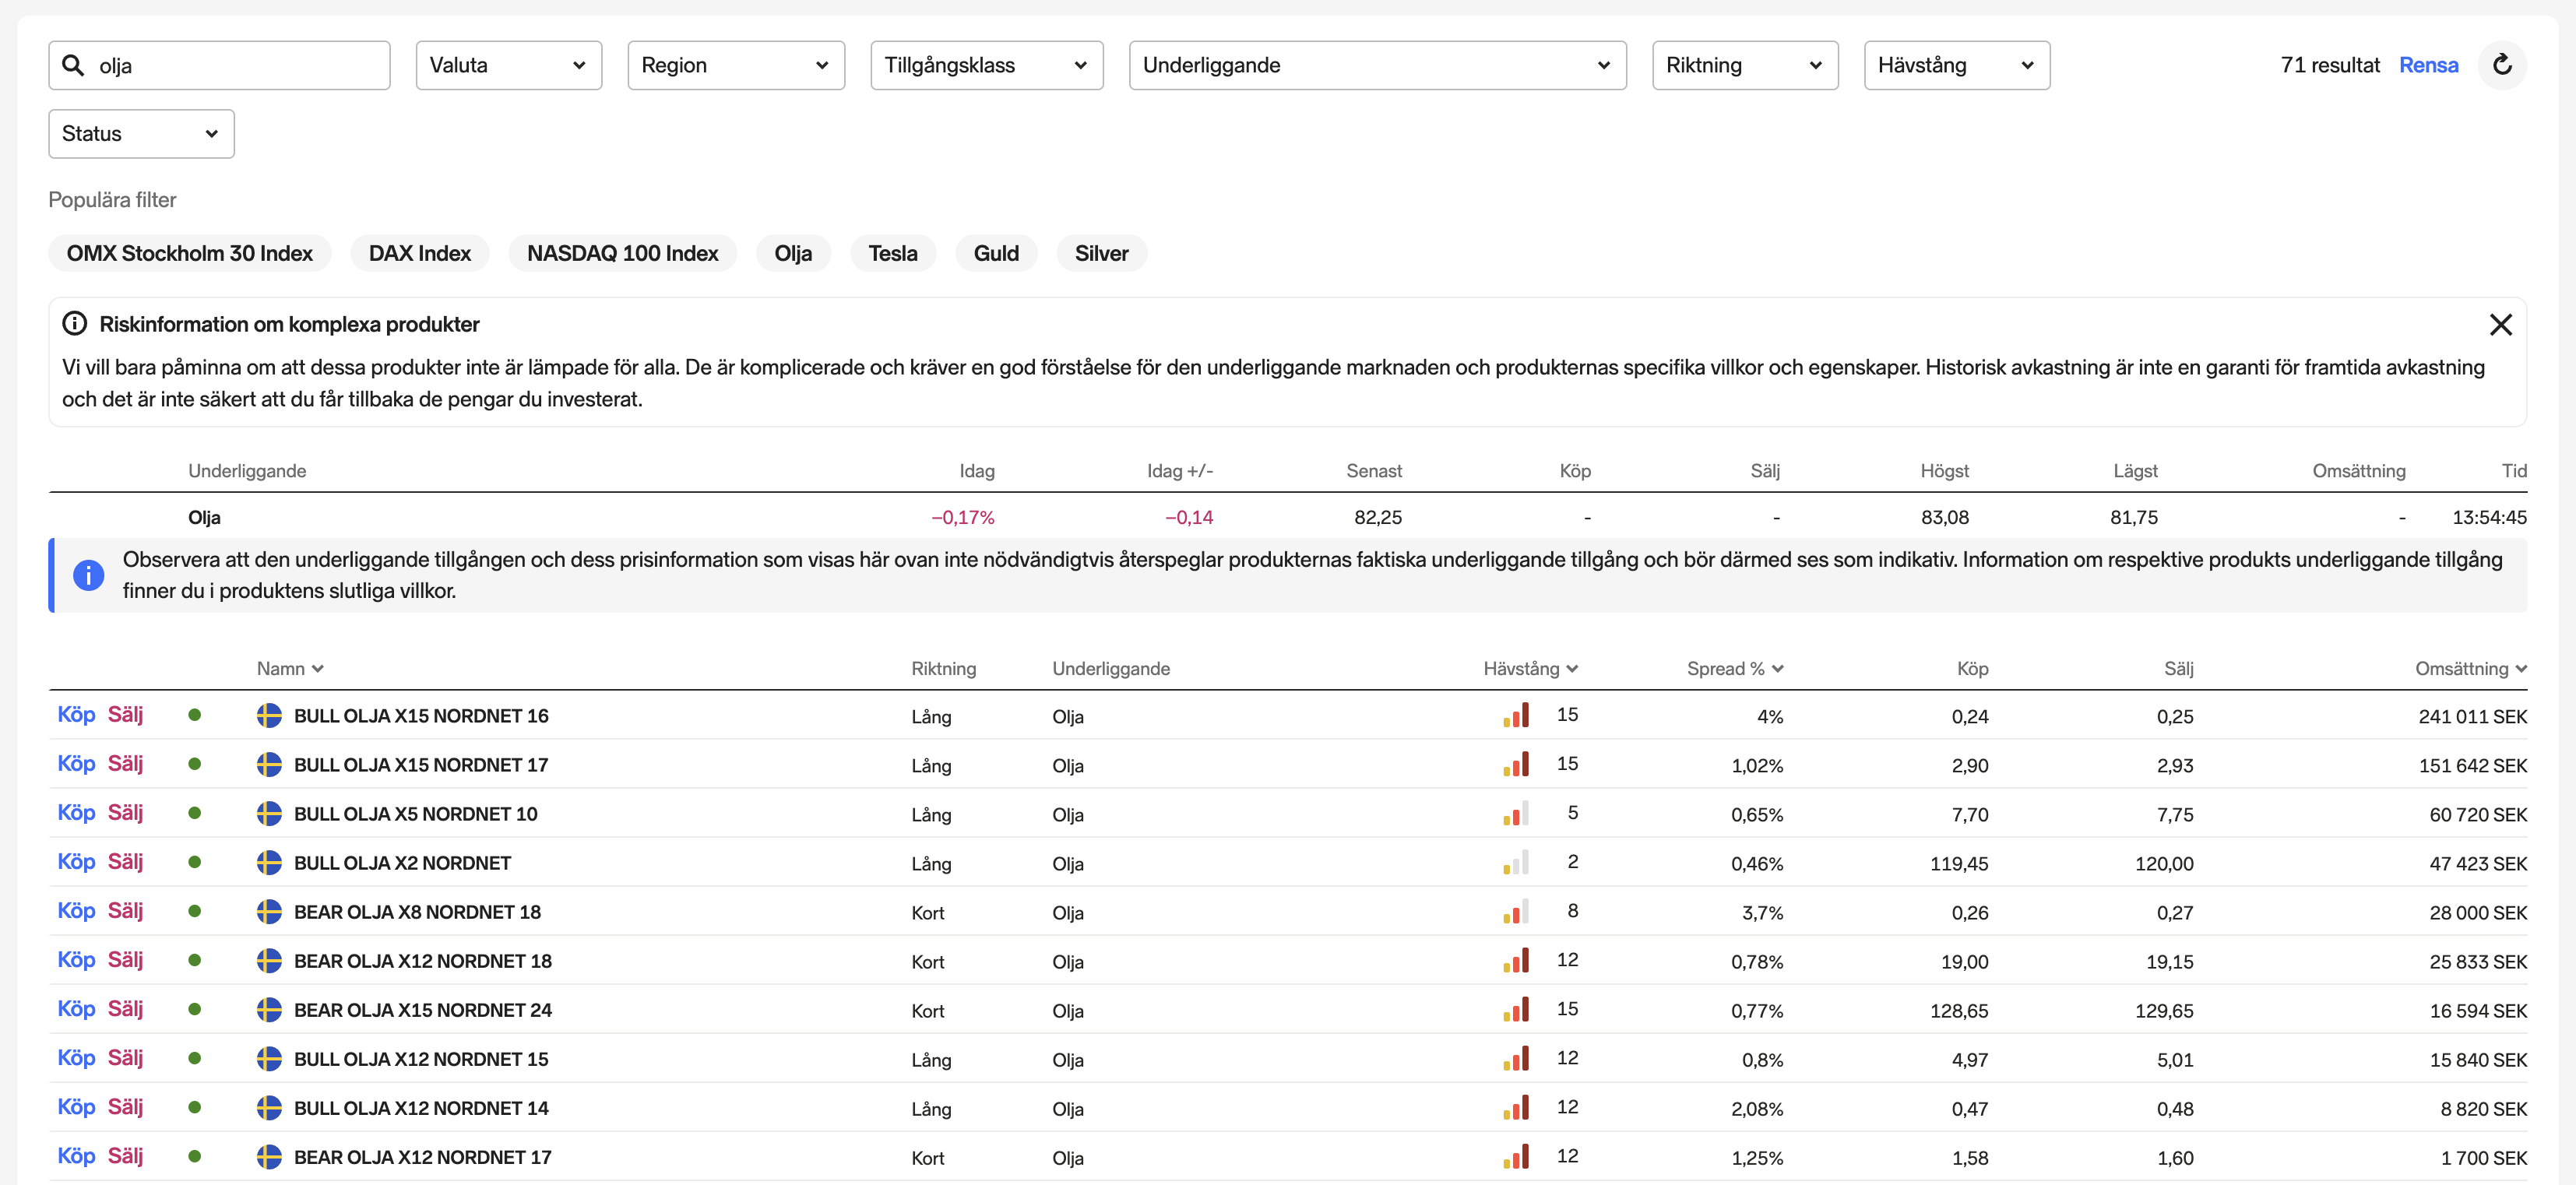Viewport: 2576px width, 1185px height.
Task: Toggle the OMX Stockholm 30 Index filter
Action: pyautogui.click(x=189, y=254)
